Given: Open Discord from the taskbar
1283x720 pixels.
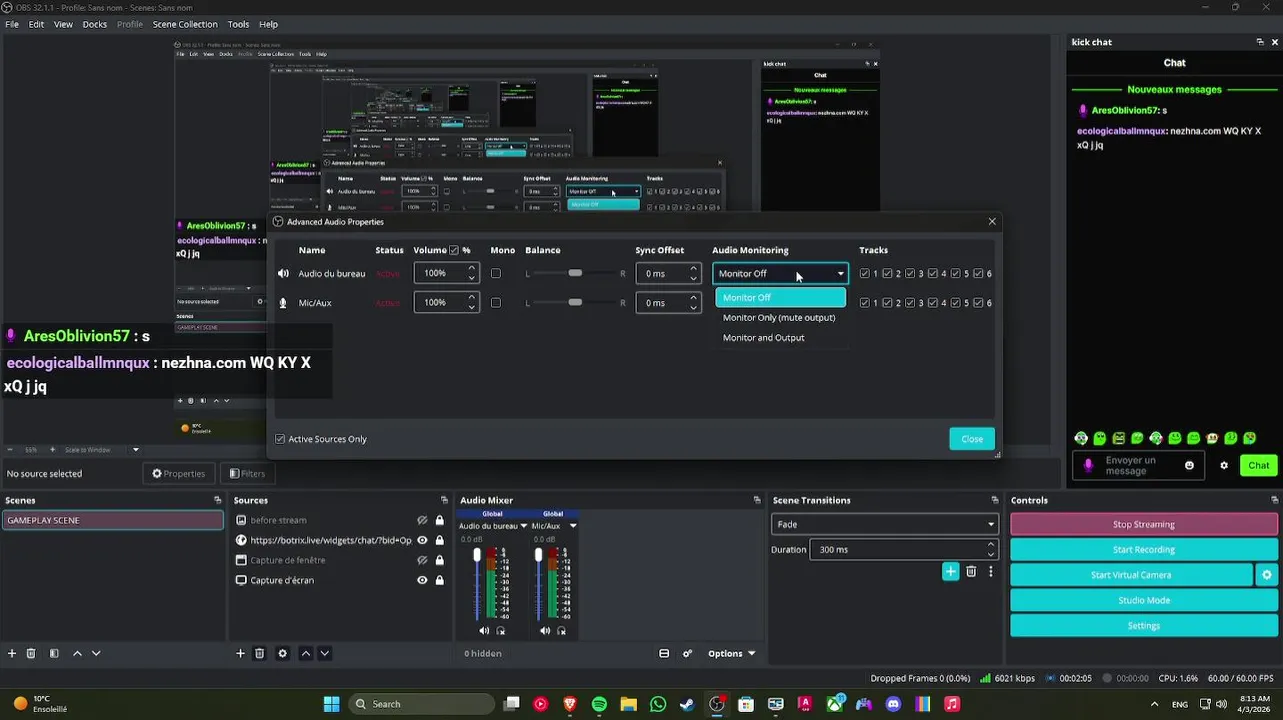Looking at the screenshot, I should click(x=893, y=704).
